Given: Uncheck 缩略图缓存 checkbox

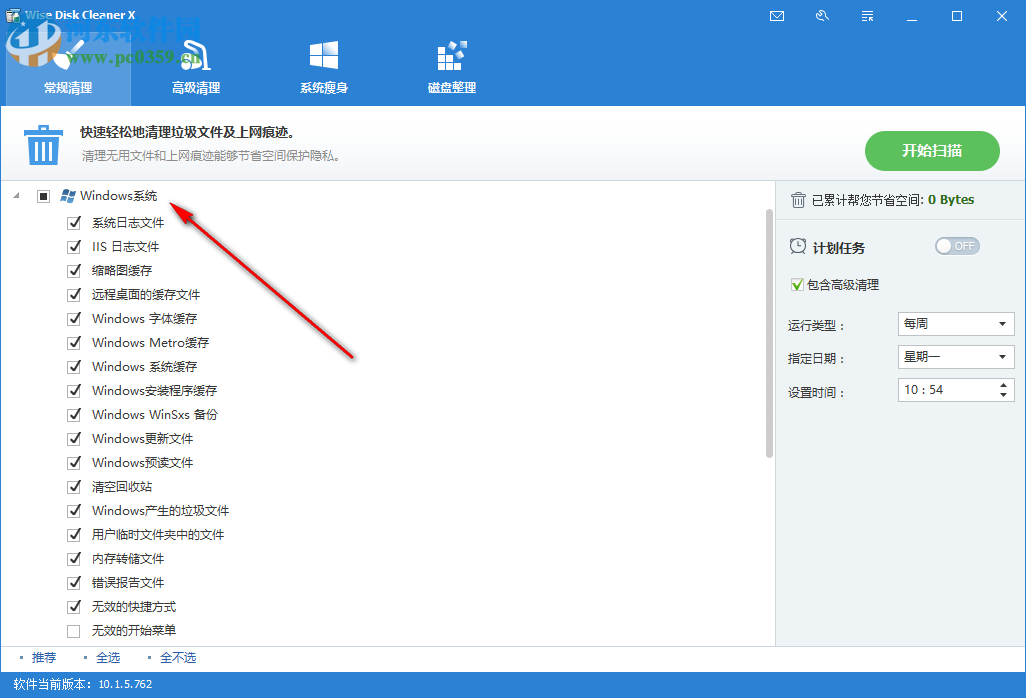Looking at the screenshot, I should pos(74,271).
